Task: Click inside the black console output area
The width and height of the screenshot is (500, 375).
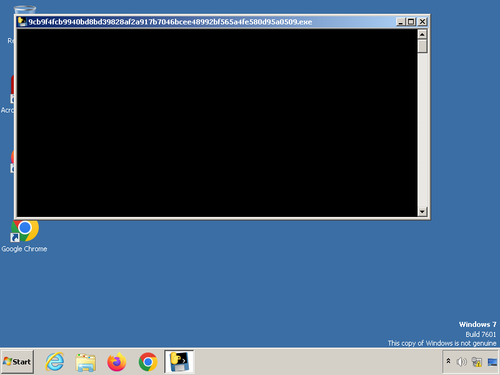Action: click(217, 123)
